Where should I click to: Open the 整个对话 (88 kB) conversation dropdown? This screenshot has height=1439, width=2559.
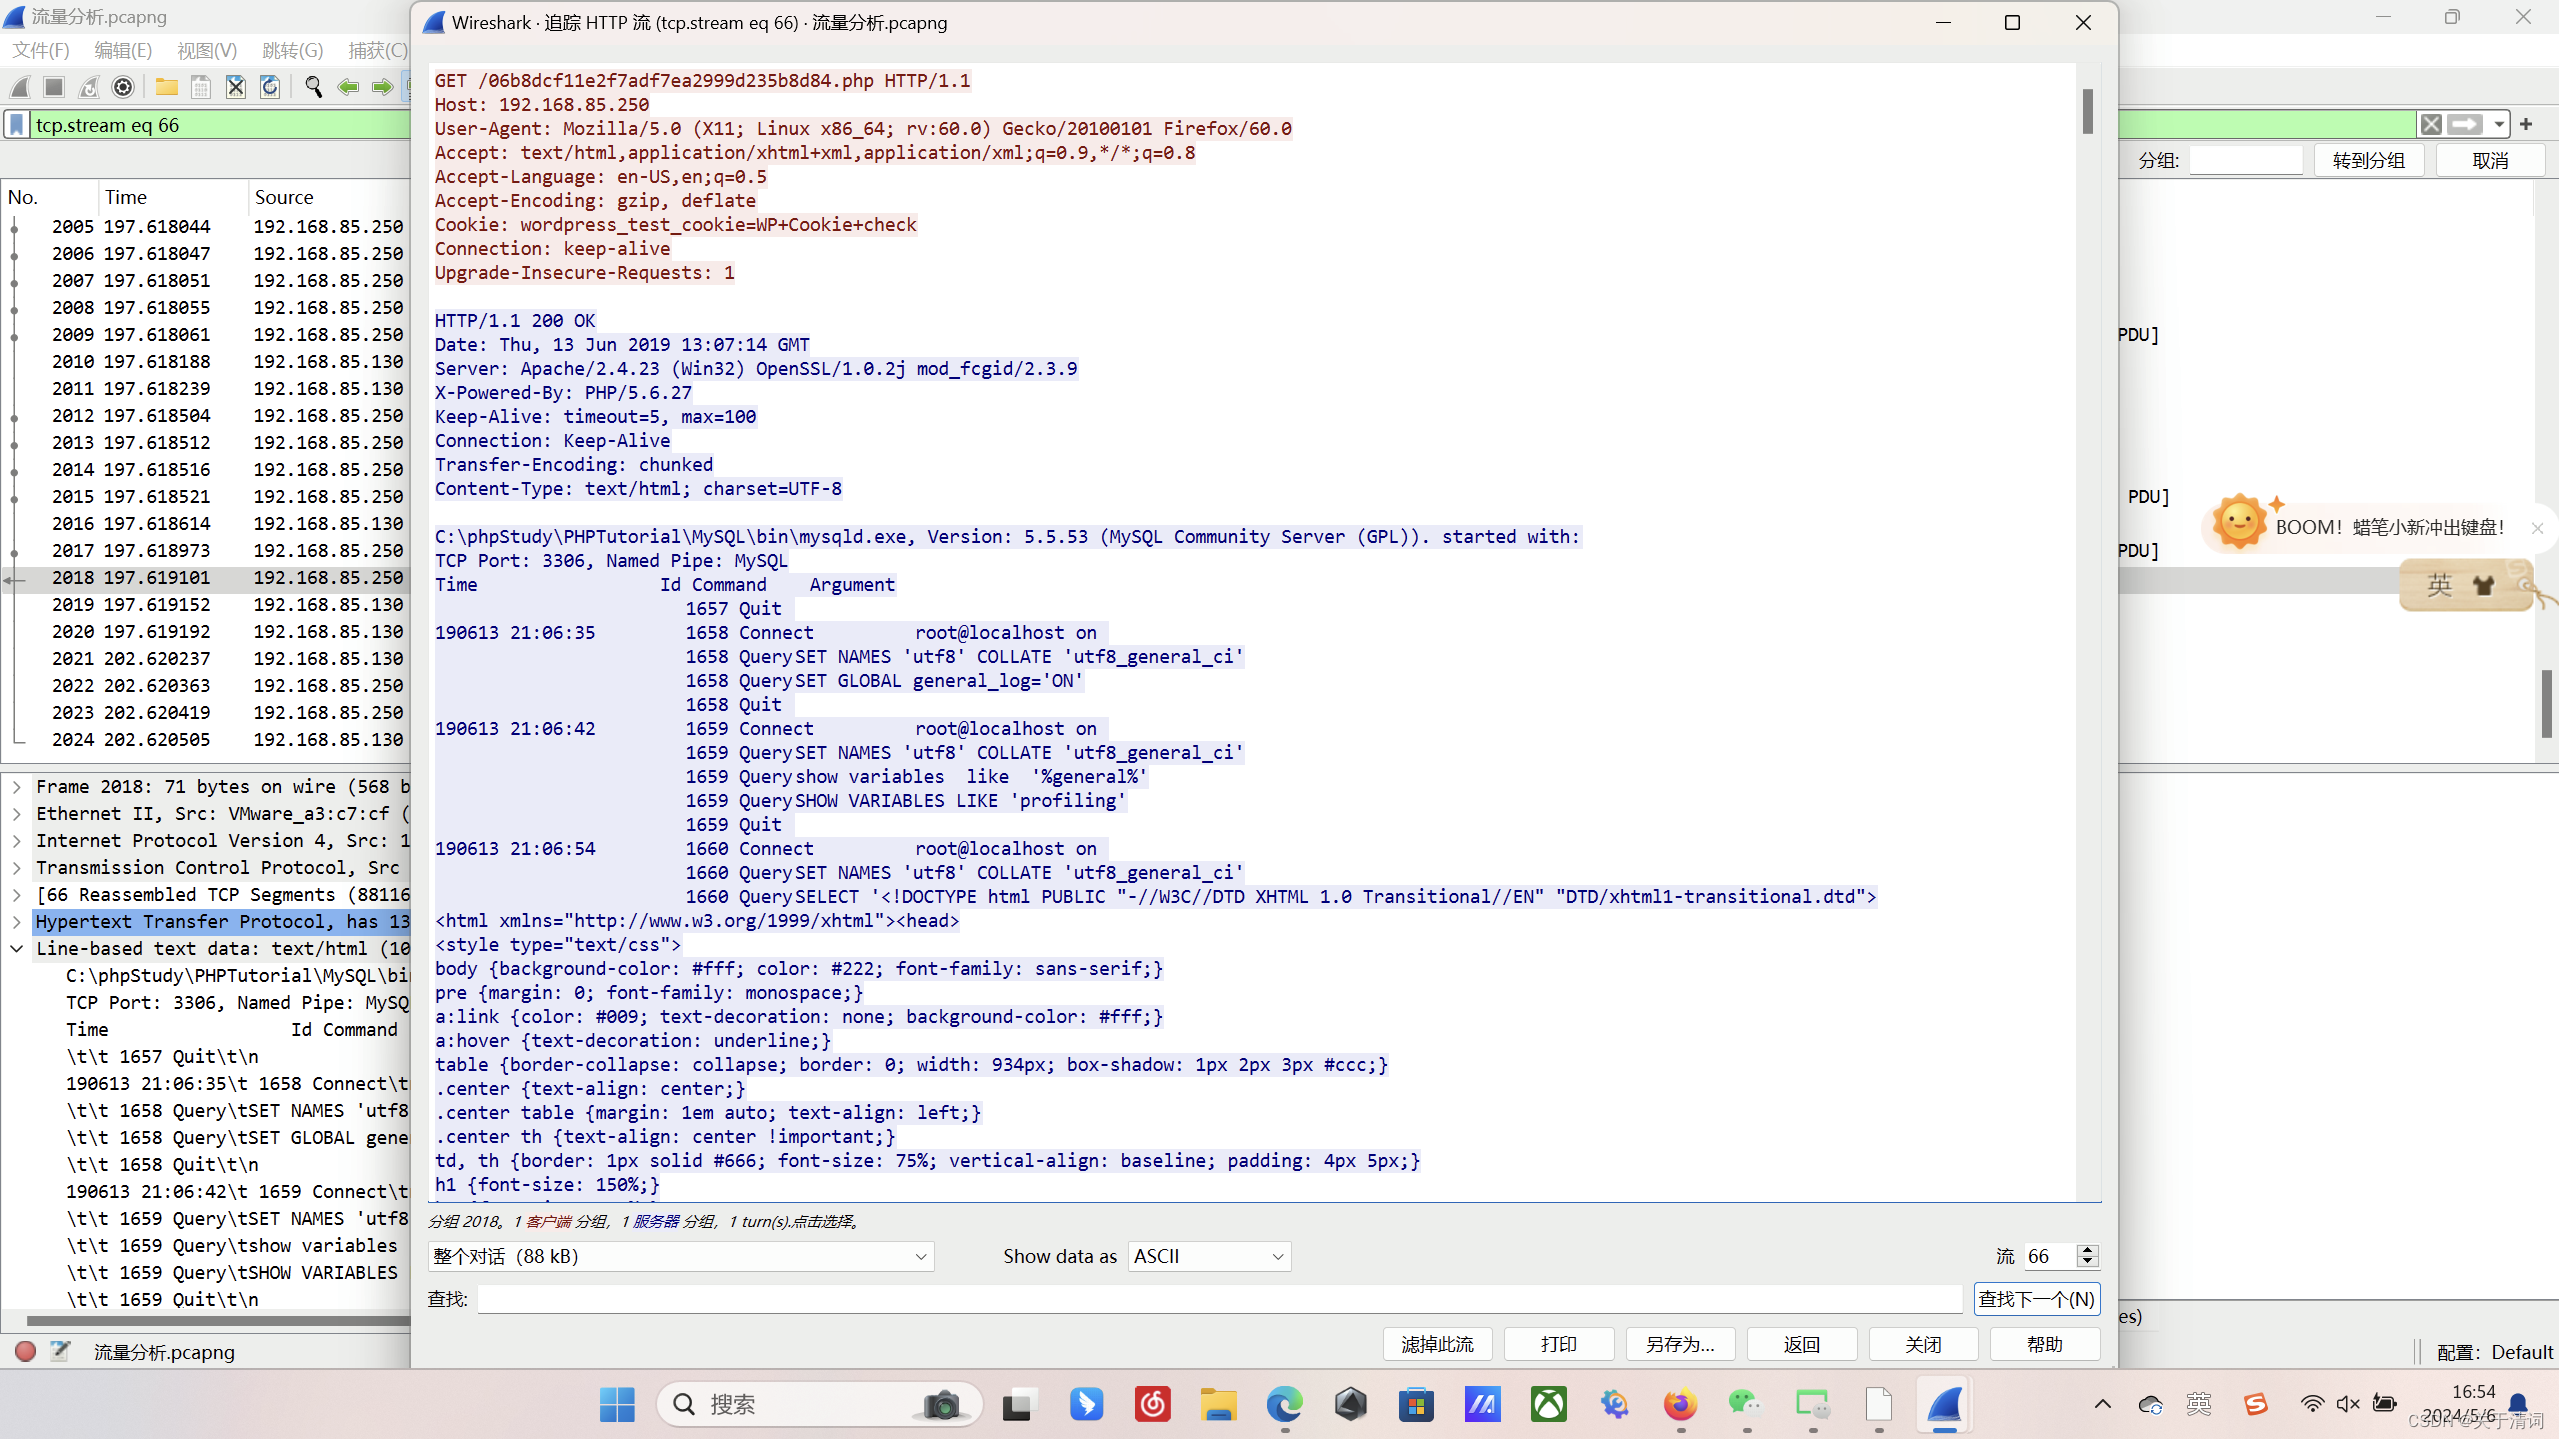point(680,1256)
